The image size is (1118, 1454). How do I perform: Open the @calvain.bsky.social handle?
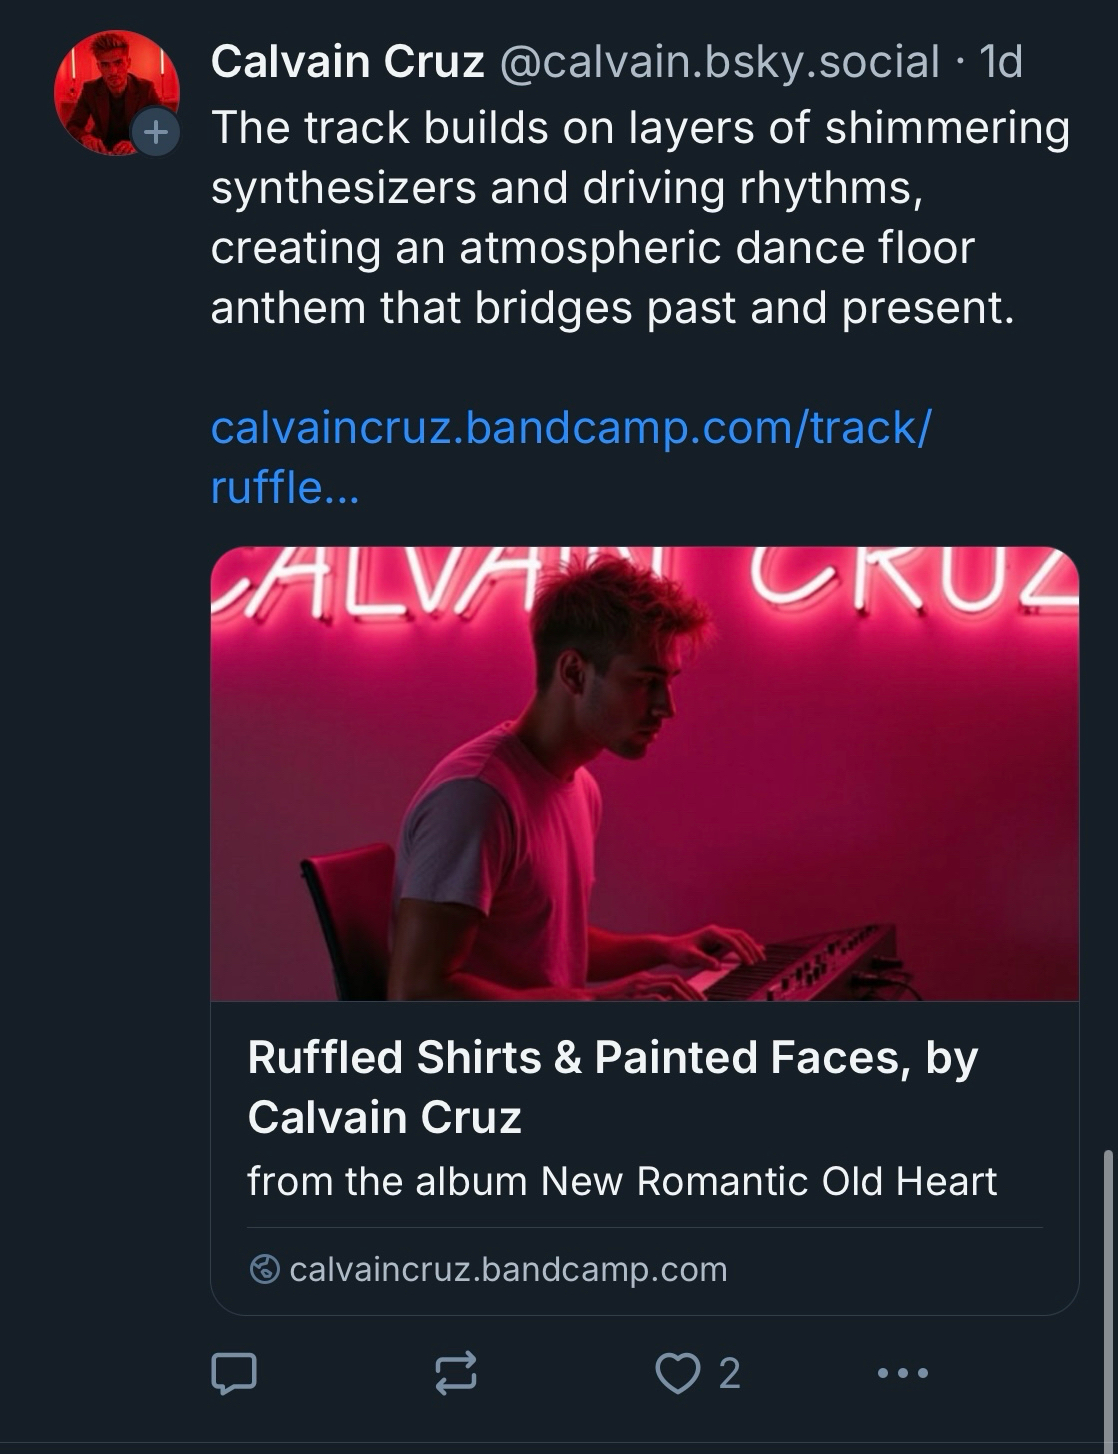click(x=718, y=62)
